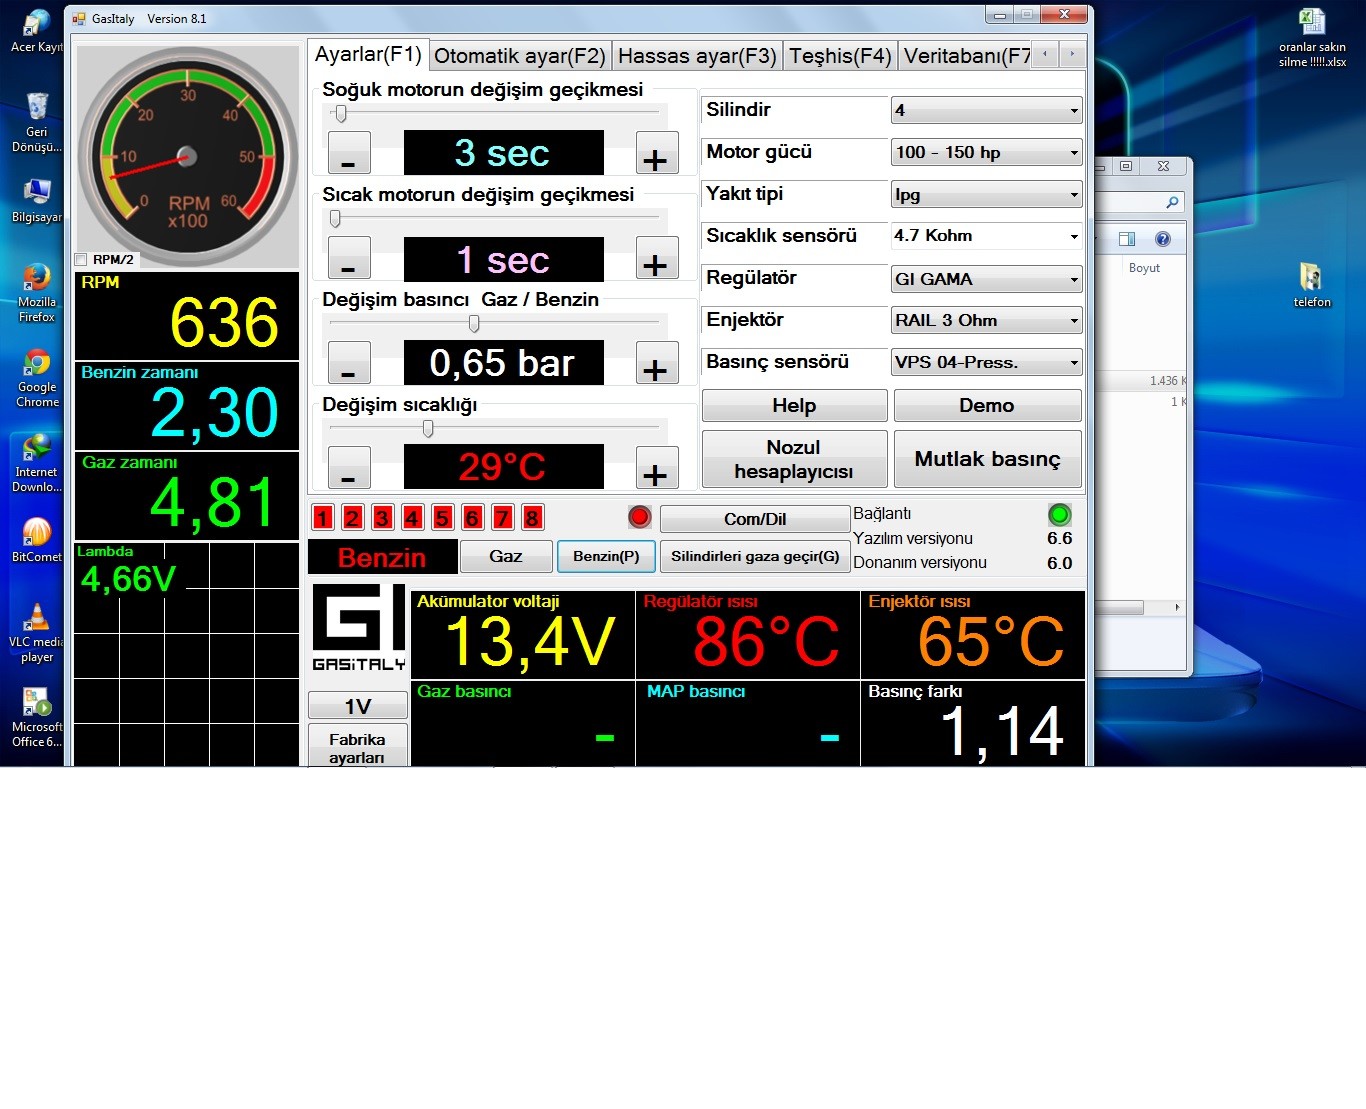Viewport: 1366px width, 1109px height.
Task: Expand the Silindir dropdown
Action: coord(986,111)
